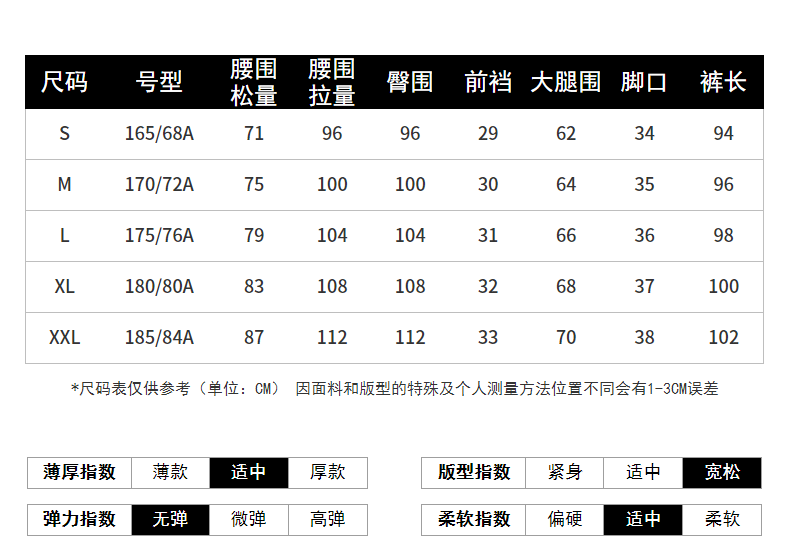Click the size chart disclaimer note
The height and width of the screenshot is (536, 790).
pyautogui.click(x=394, y=389)
